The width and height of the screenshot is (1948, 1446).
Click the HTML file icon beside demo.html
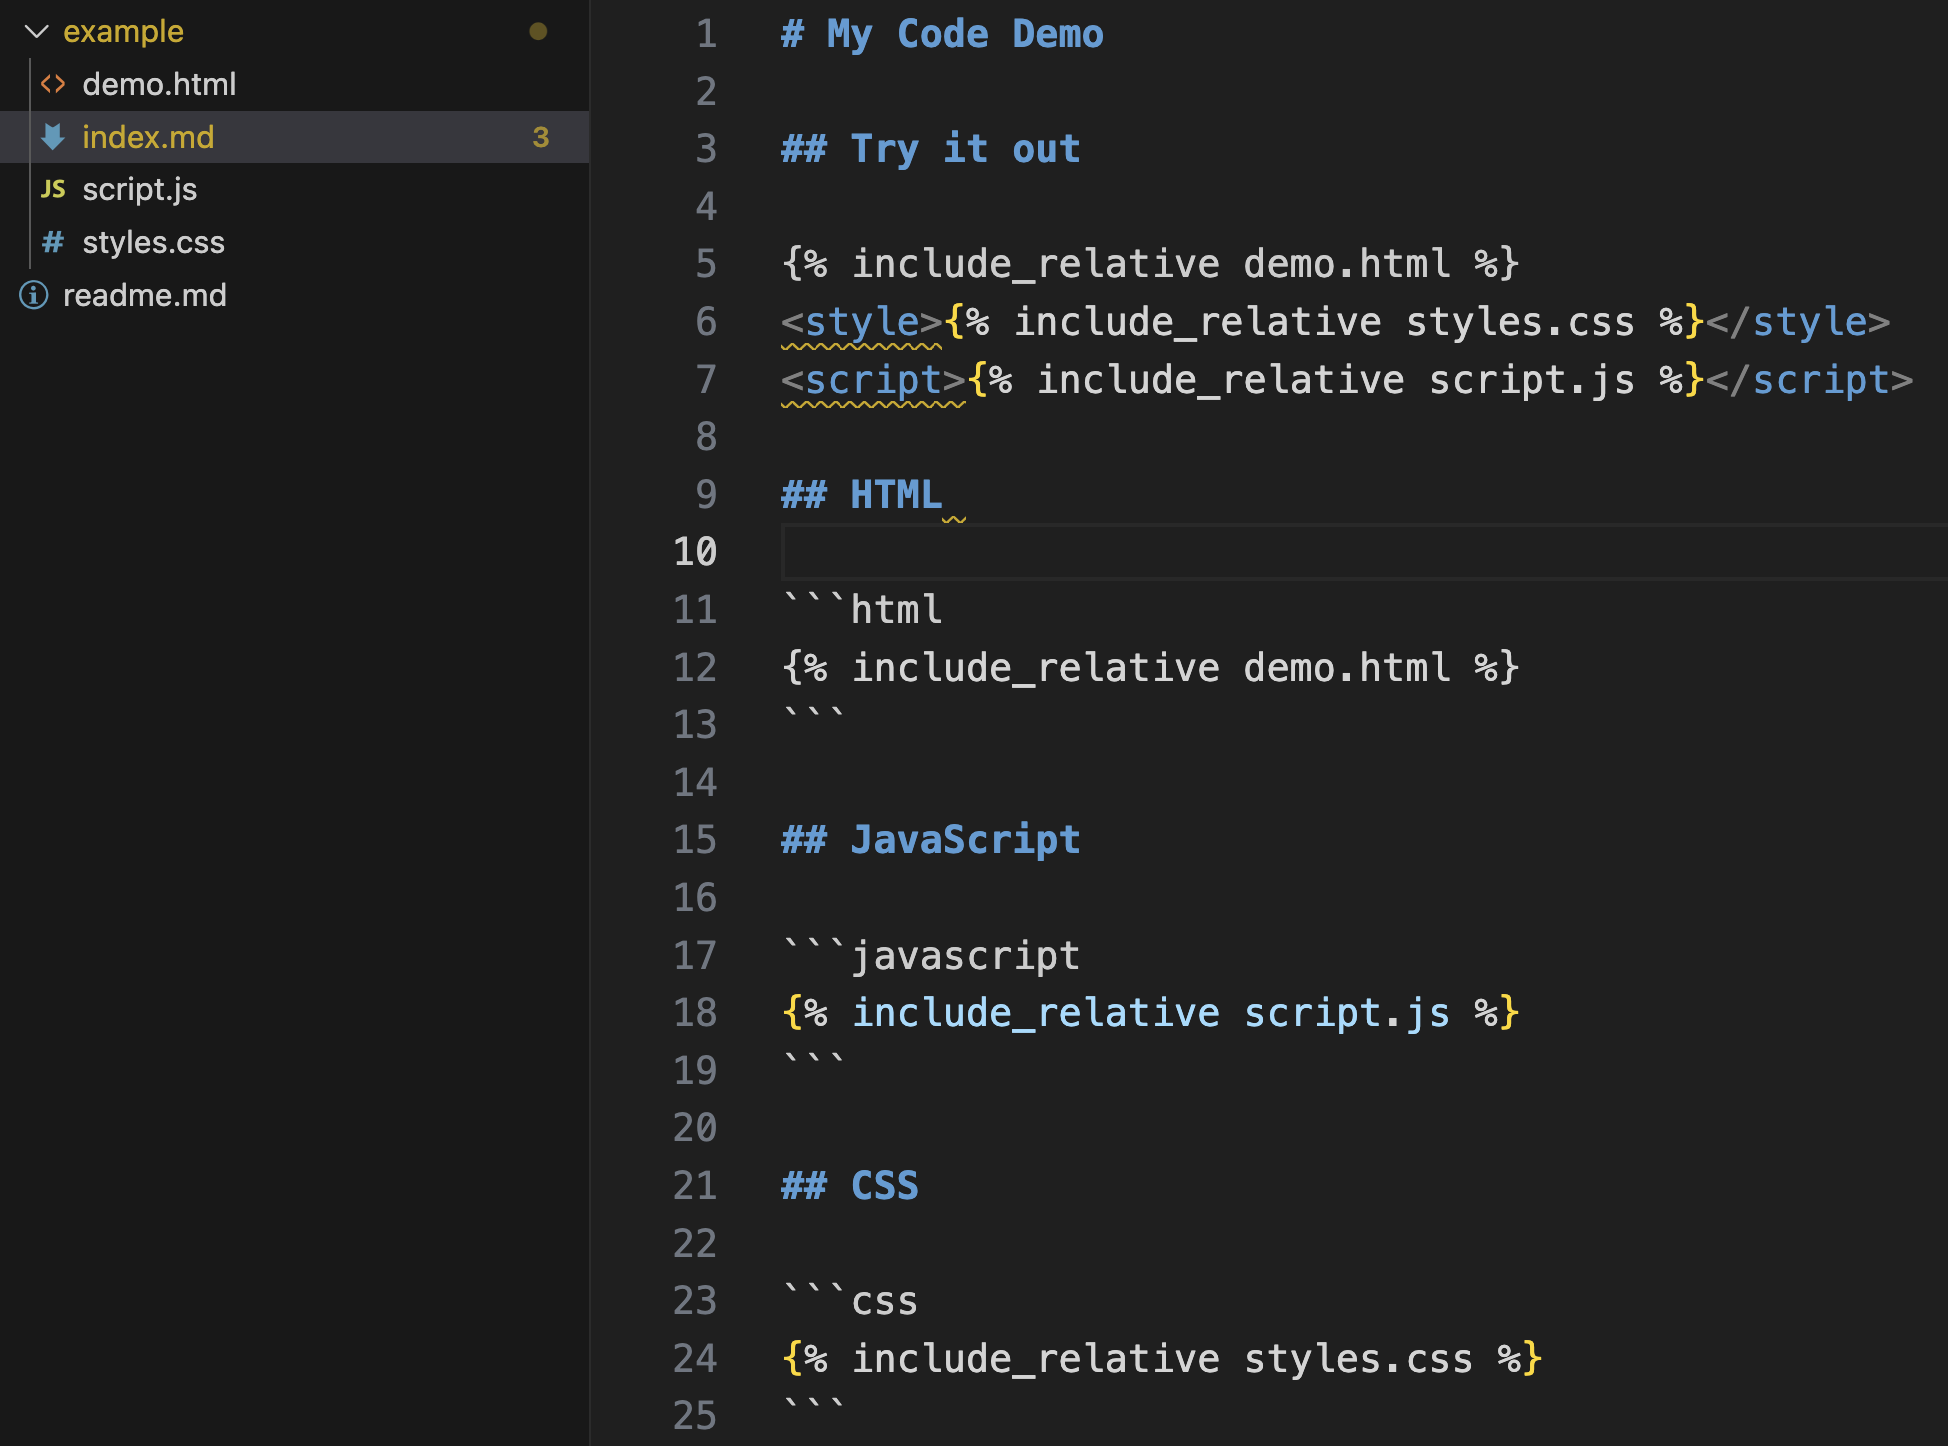coord(53,84)
